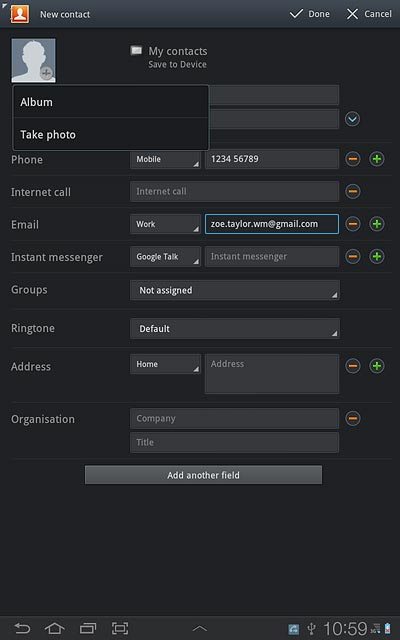Remove the Phone field with minus icon
This screenshot has width=400, height=640.
click(x=353, y=159)
